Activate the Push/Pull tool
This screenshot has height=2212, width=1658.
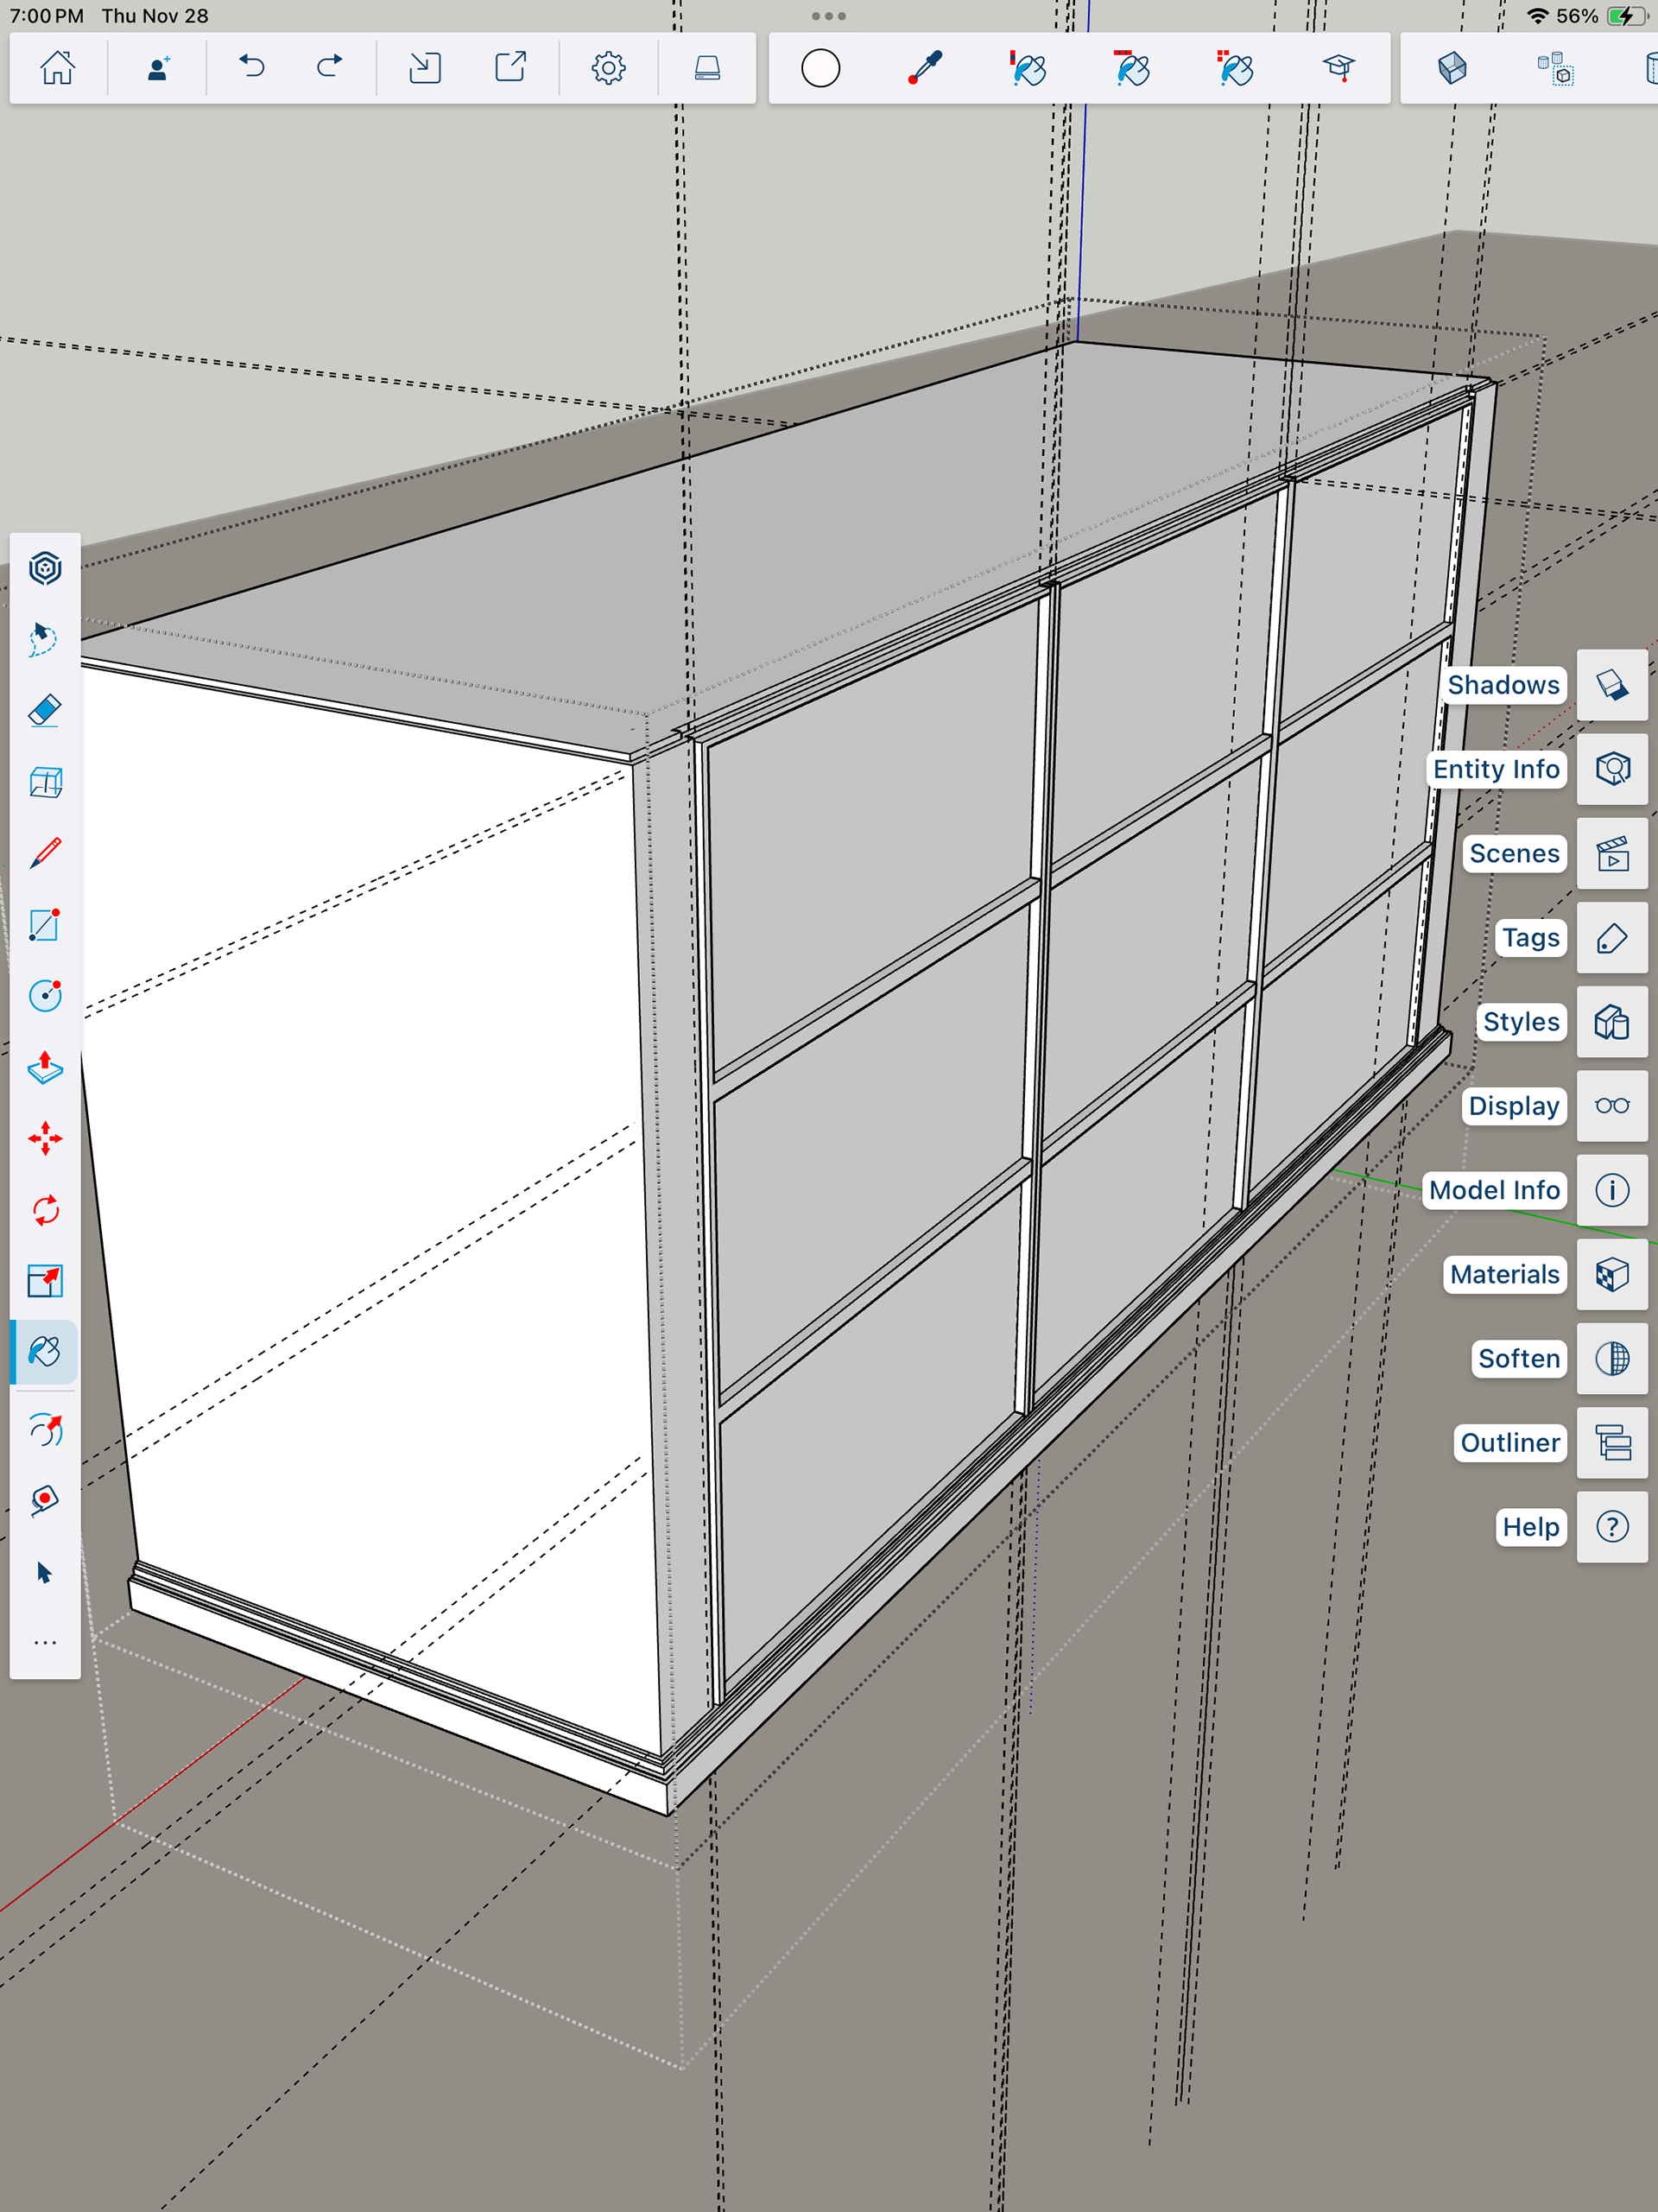45,1068
